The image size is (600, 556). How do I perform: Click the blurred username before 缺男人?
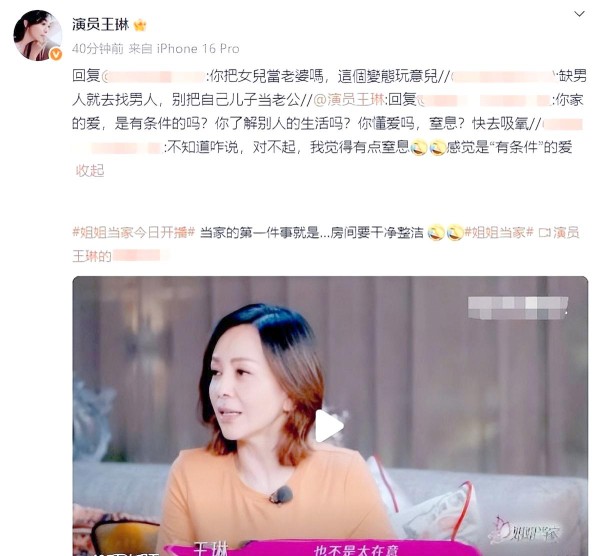tap(504, 77)
